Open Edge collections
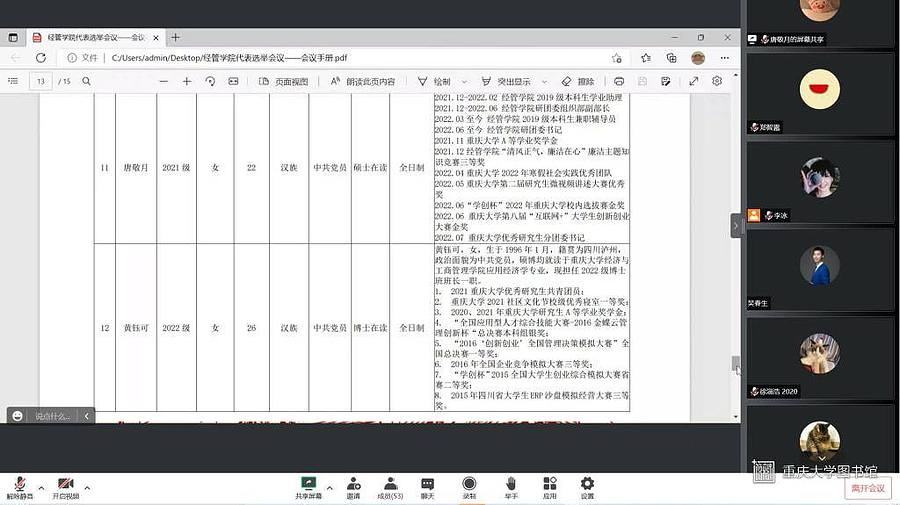The height and width of the screenshot is (505, 900). 672,58
